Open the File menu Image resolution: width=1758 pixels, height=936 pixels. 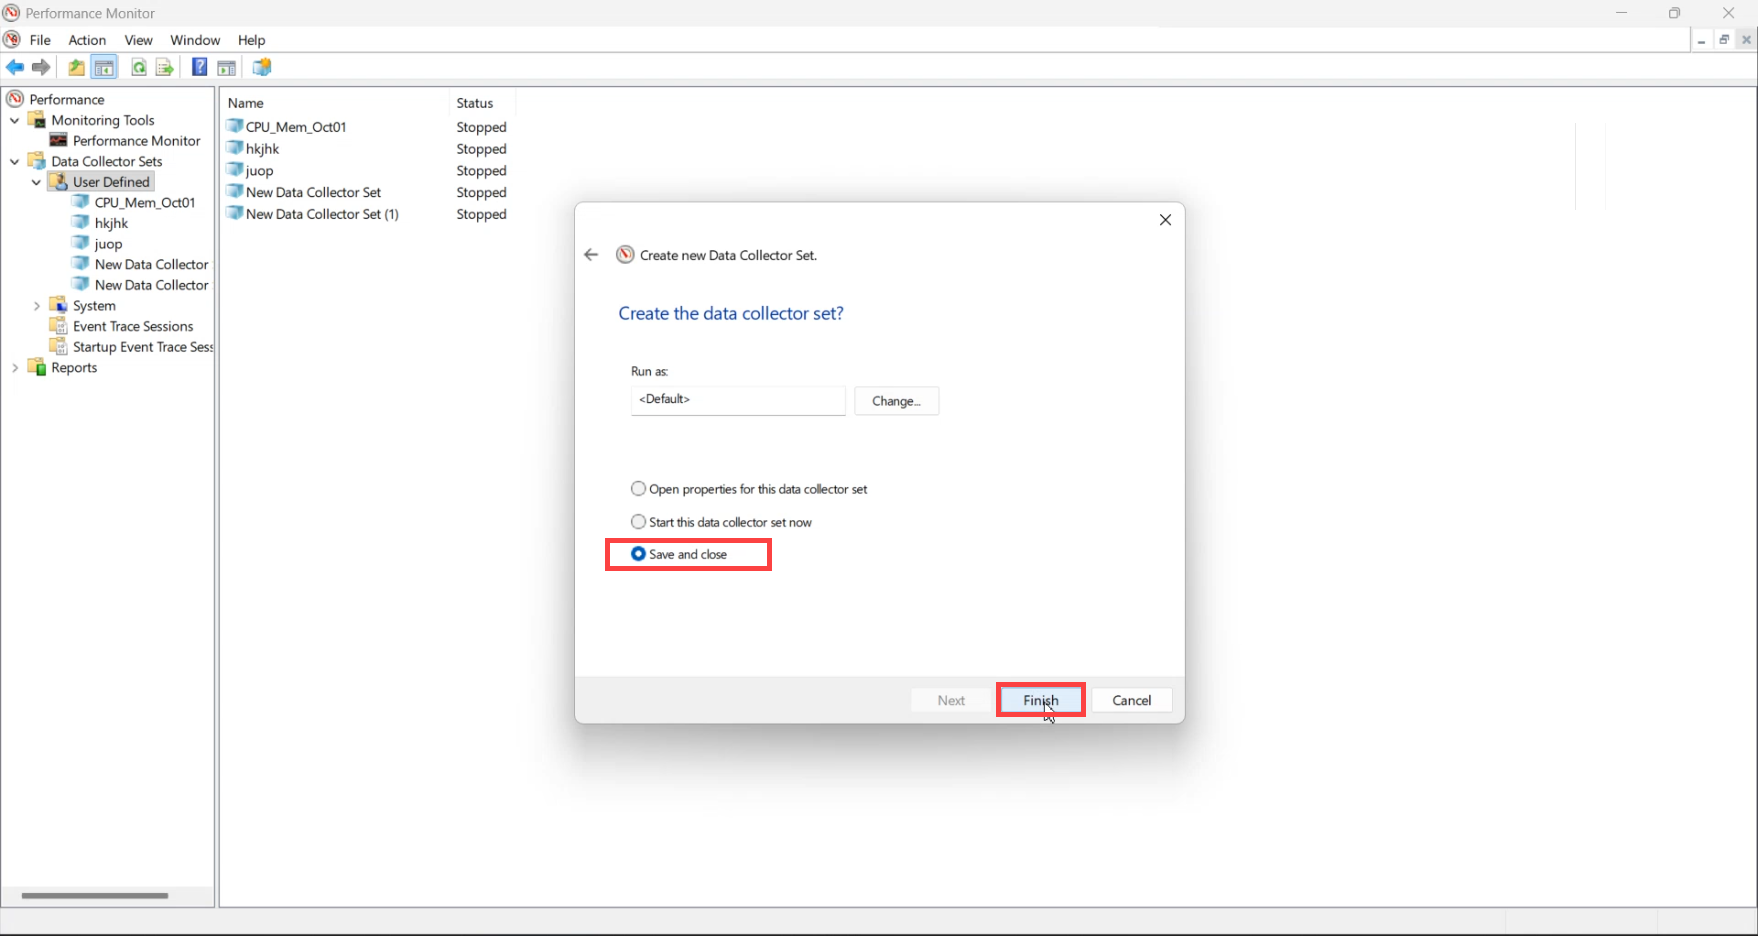coord(40,40)
